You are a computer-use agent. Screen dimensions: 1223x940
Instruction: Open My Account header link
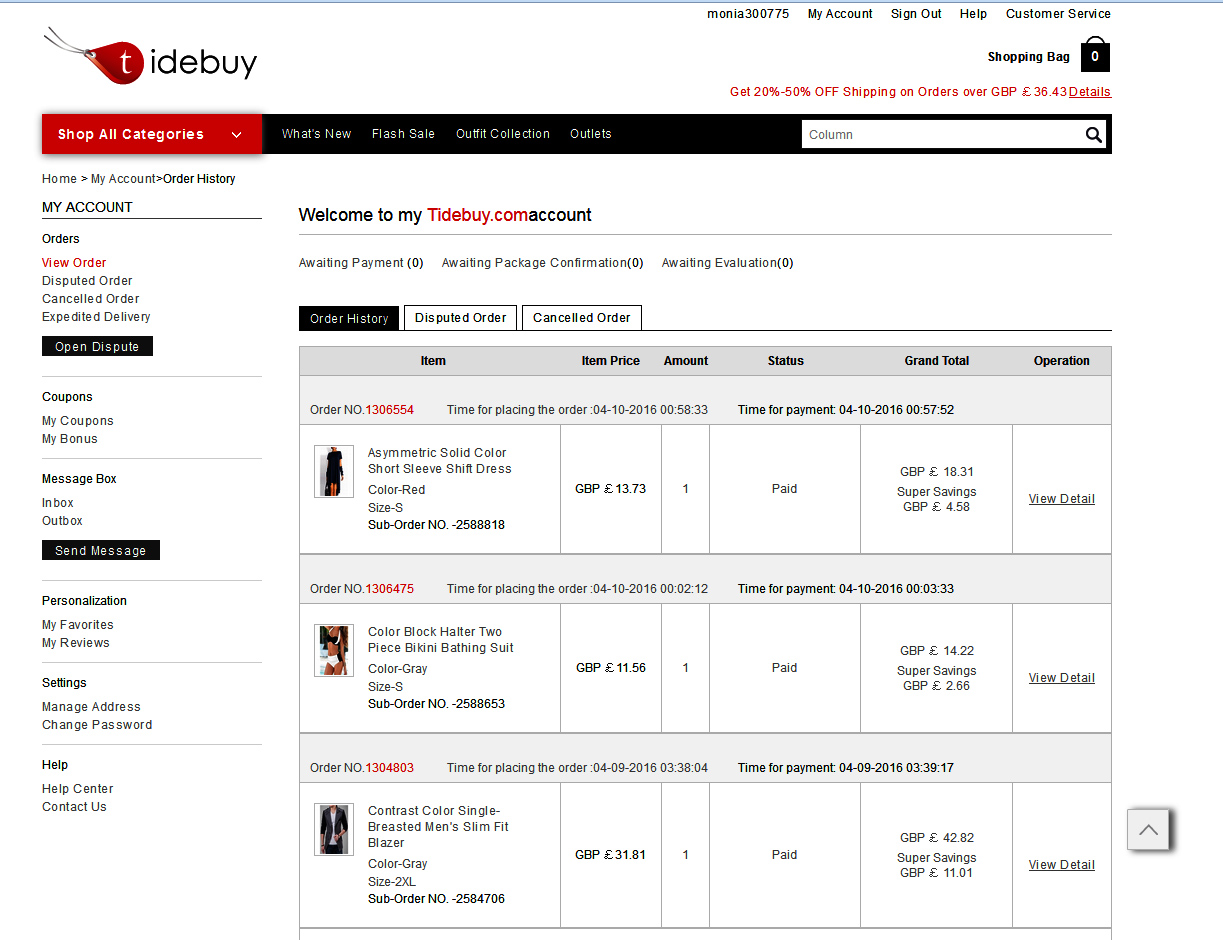pyautogui.click(x=840, y=14)
